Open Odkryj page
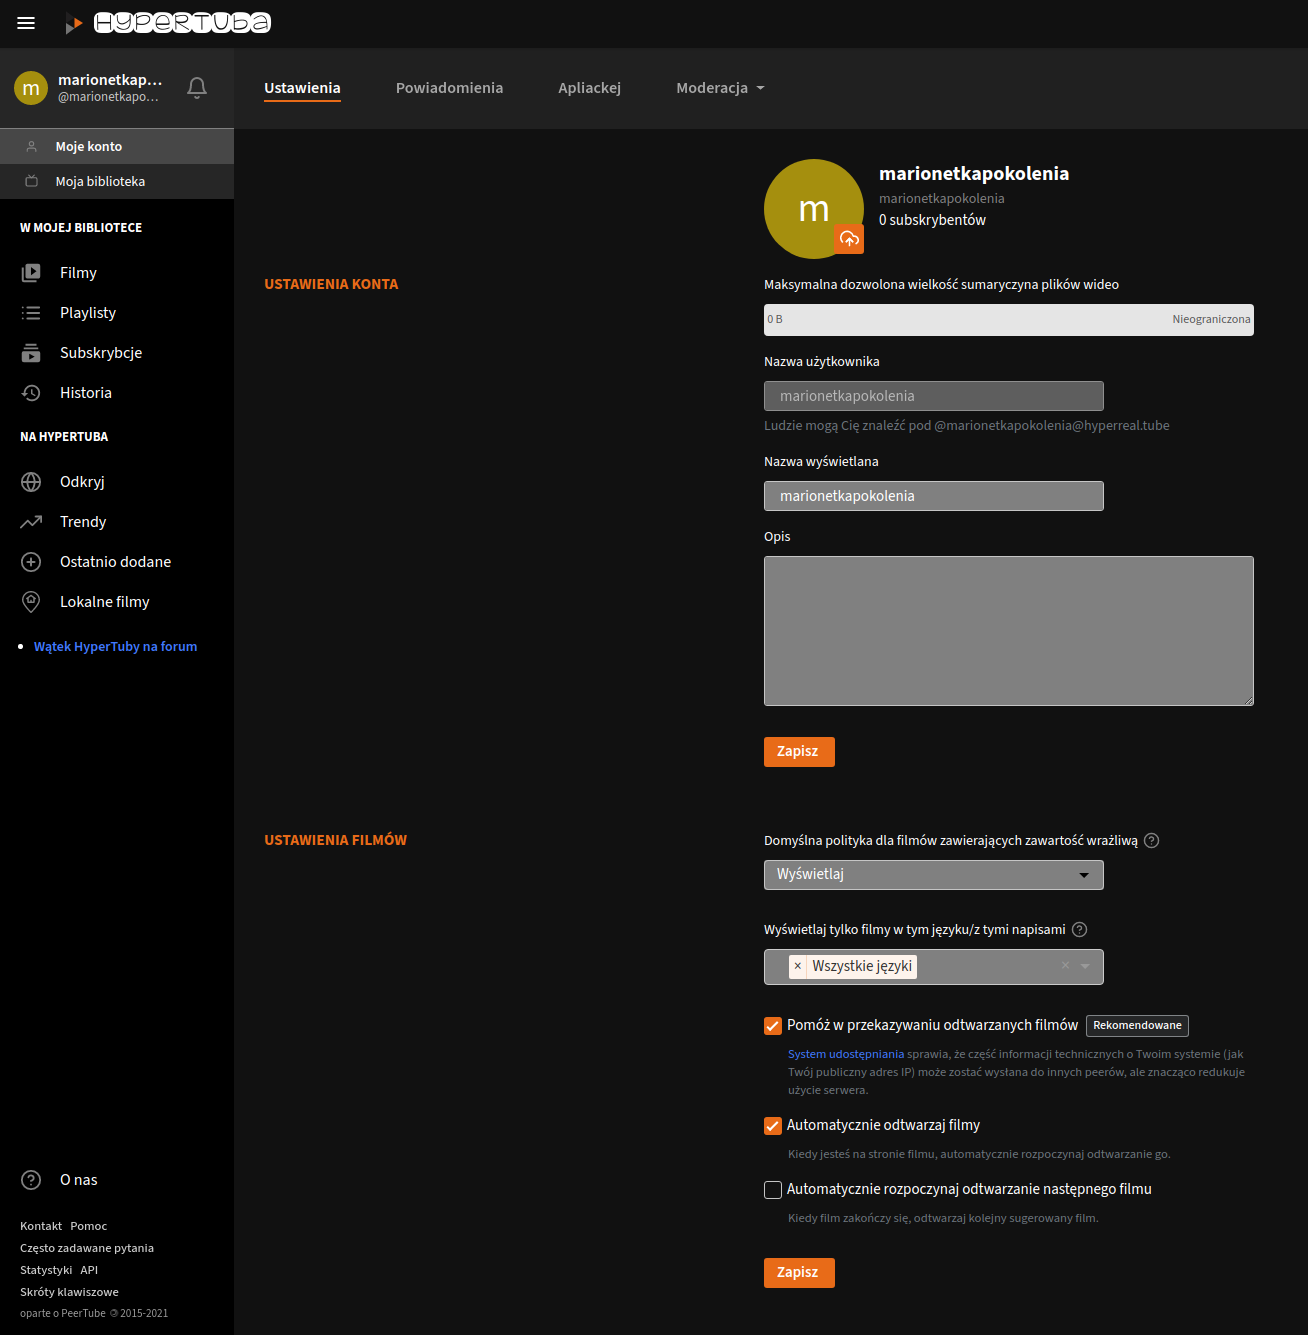The image size is (1308, 1335). pyautogui.click(x=82, y=482)
